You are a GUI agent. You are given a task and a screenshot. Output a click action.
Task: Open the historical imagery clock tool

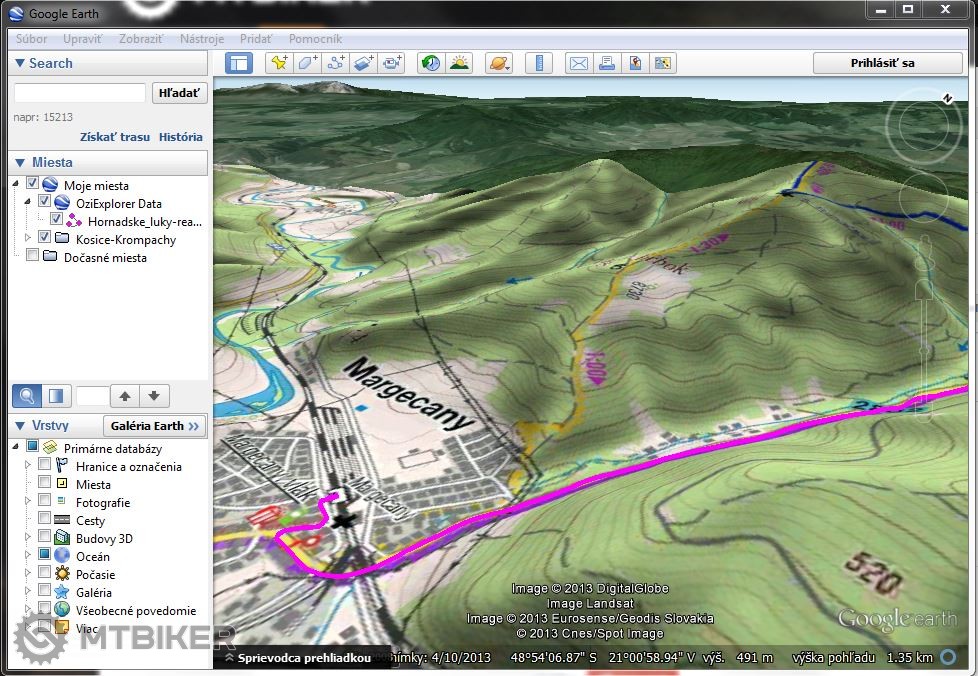point(430,63)
